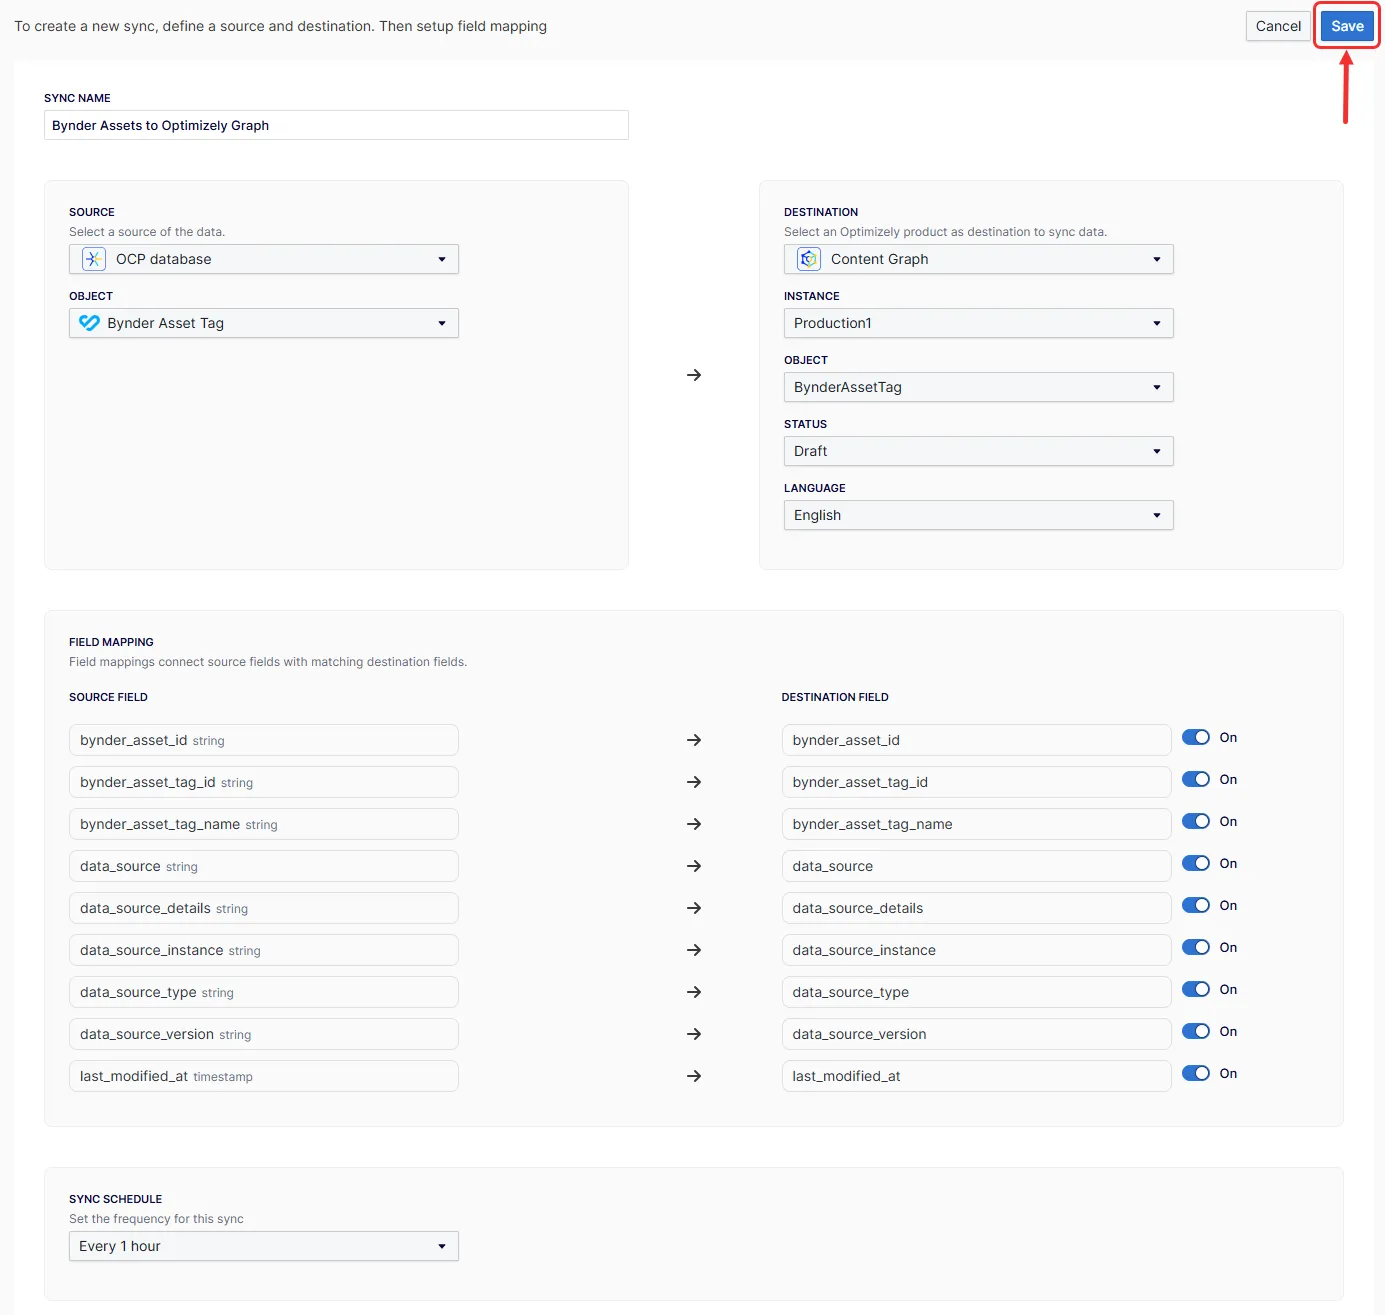Edit the last_modified_at destination field

point(976,1076)
